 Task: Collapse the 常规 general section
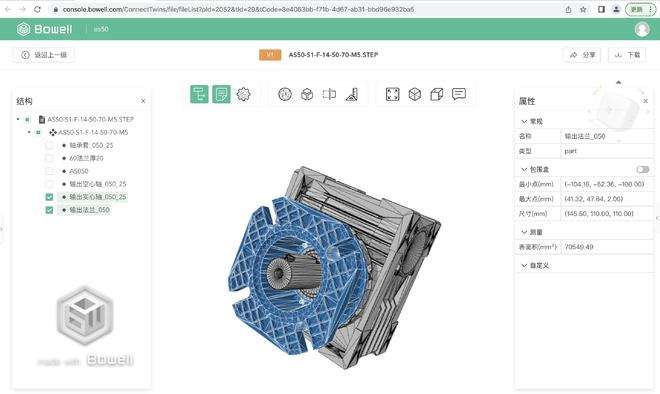tap(524, 121)
